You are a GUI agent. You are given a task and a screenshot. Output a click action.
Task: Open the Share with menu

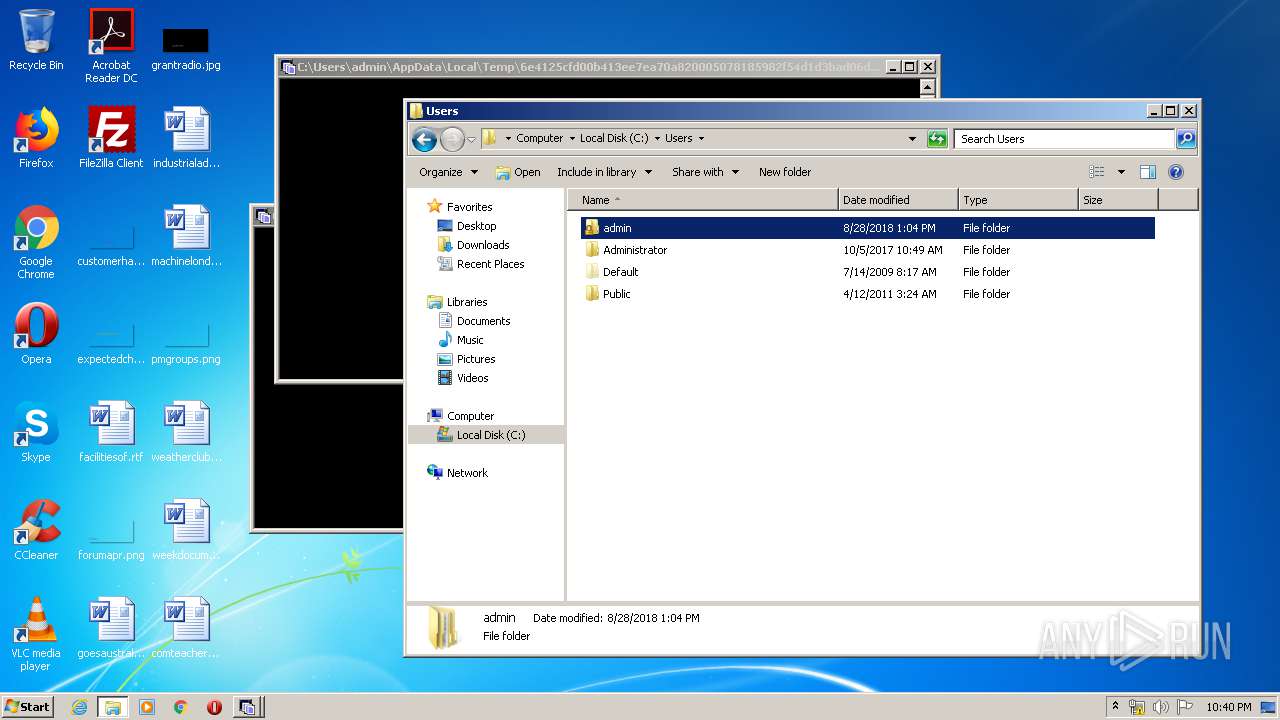[705, 172]
